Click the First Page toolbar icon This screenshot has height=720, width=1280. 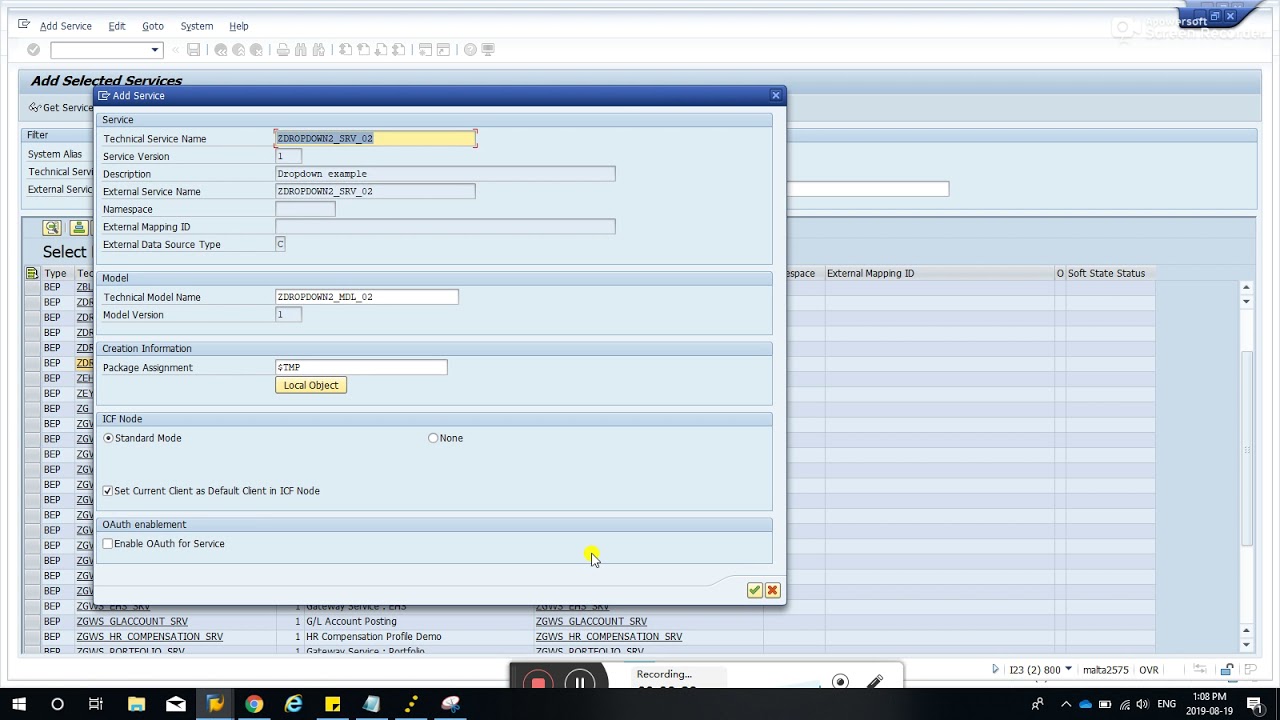click(346, 50)
